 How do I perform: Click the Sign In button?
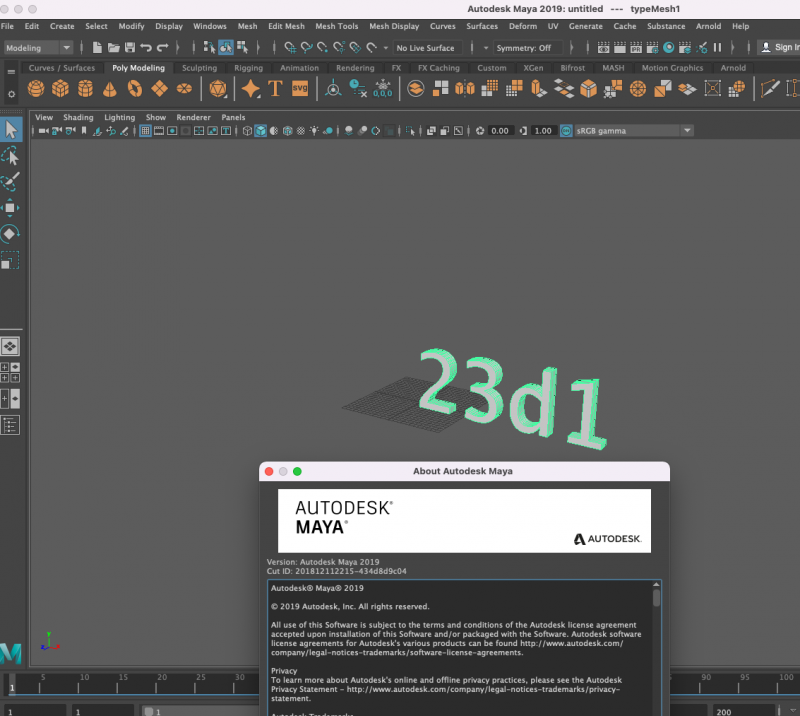[x=780, y=47]
